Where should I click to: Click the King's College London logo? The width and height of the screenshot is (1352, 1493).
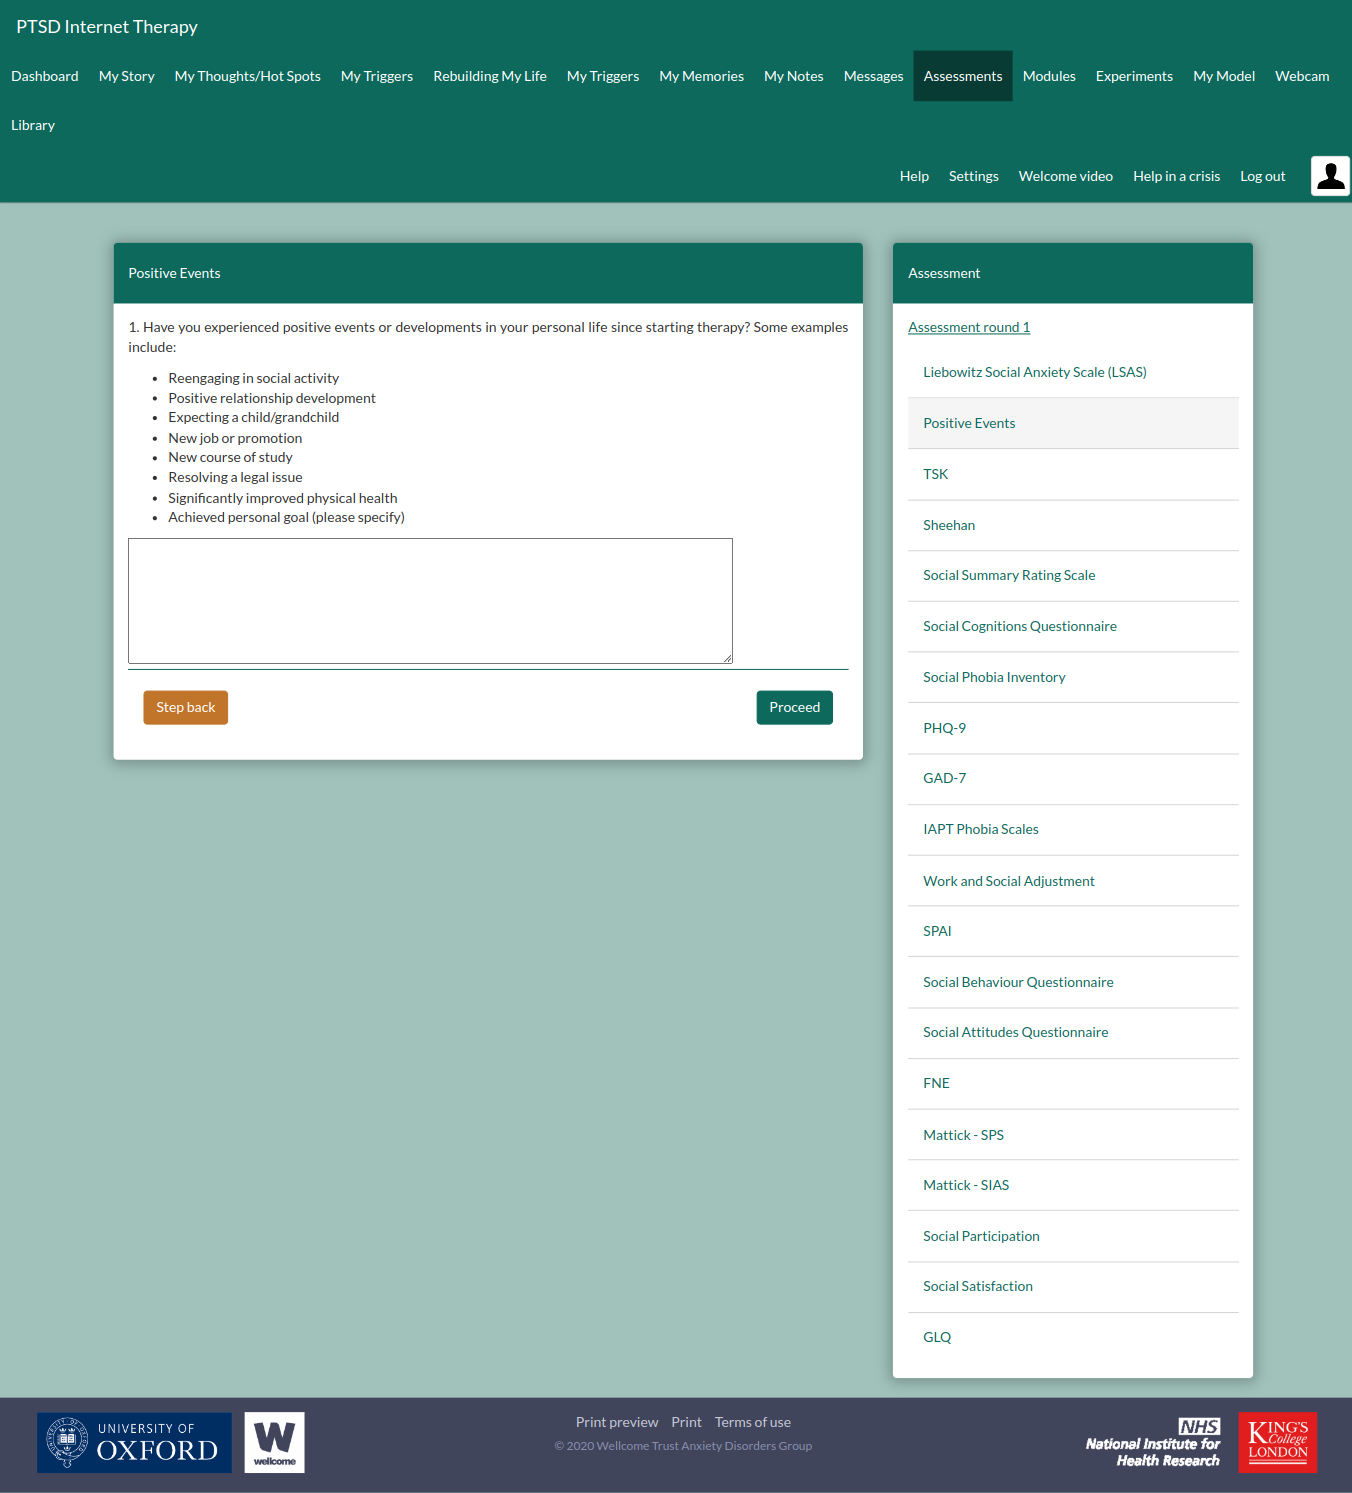click(x=1277, y=1442)
